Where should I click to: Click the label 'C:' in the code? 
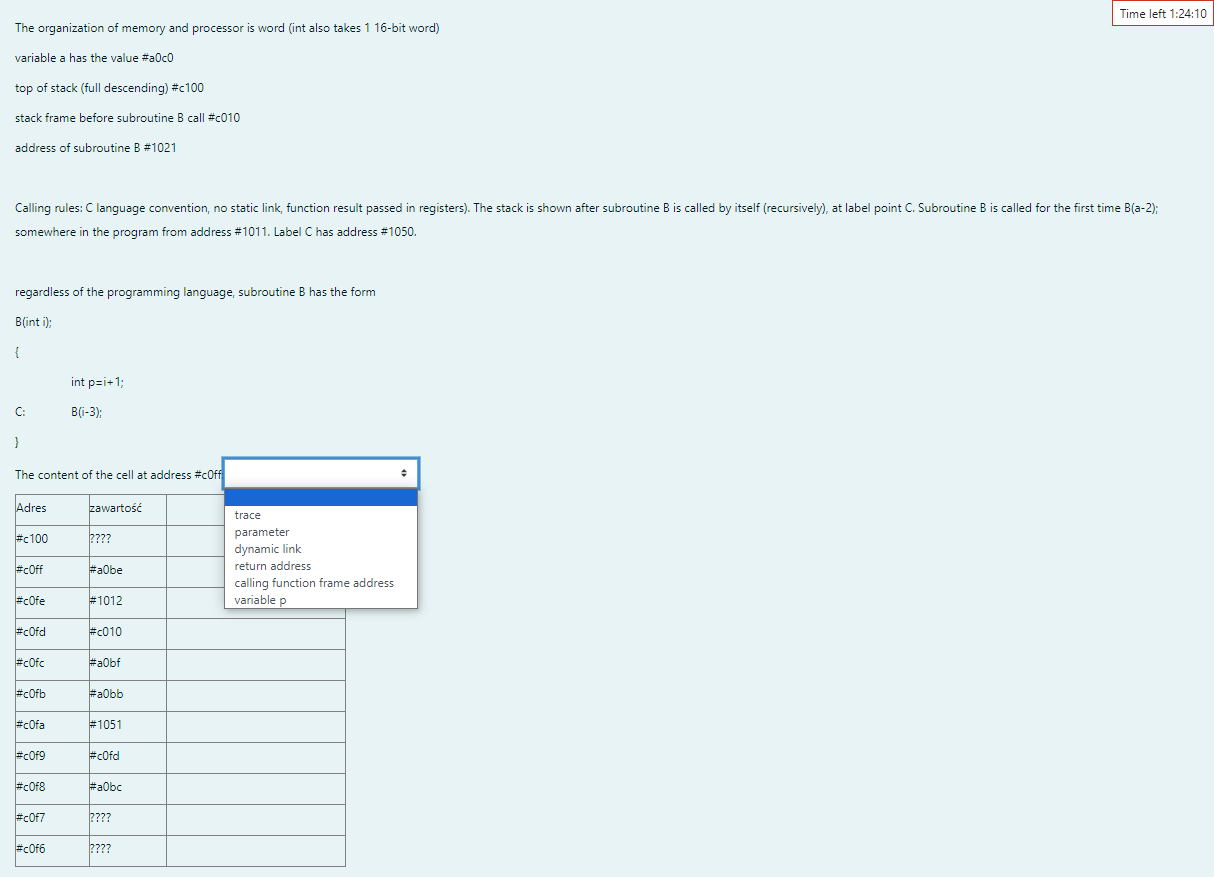point(20,411)
